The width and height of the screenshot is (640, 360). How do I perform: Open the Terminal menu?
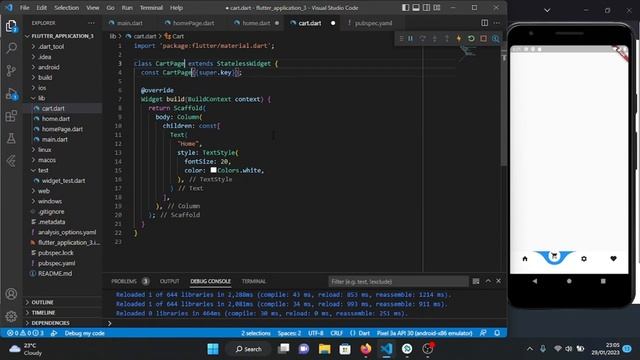click(x=151, y=7)
